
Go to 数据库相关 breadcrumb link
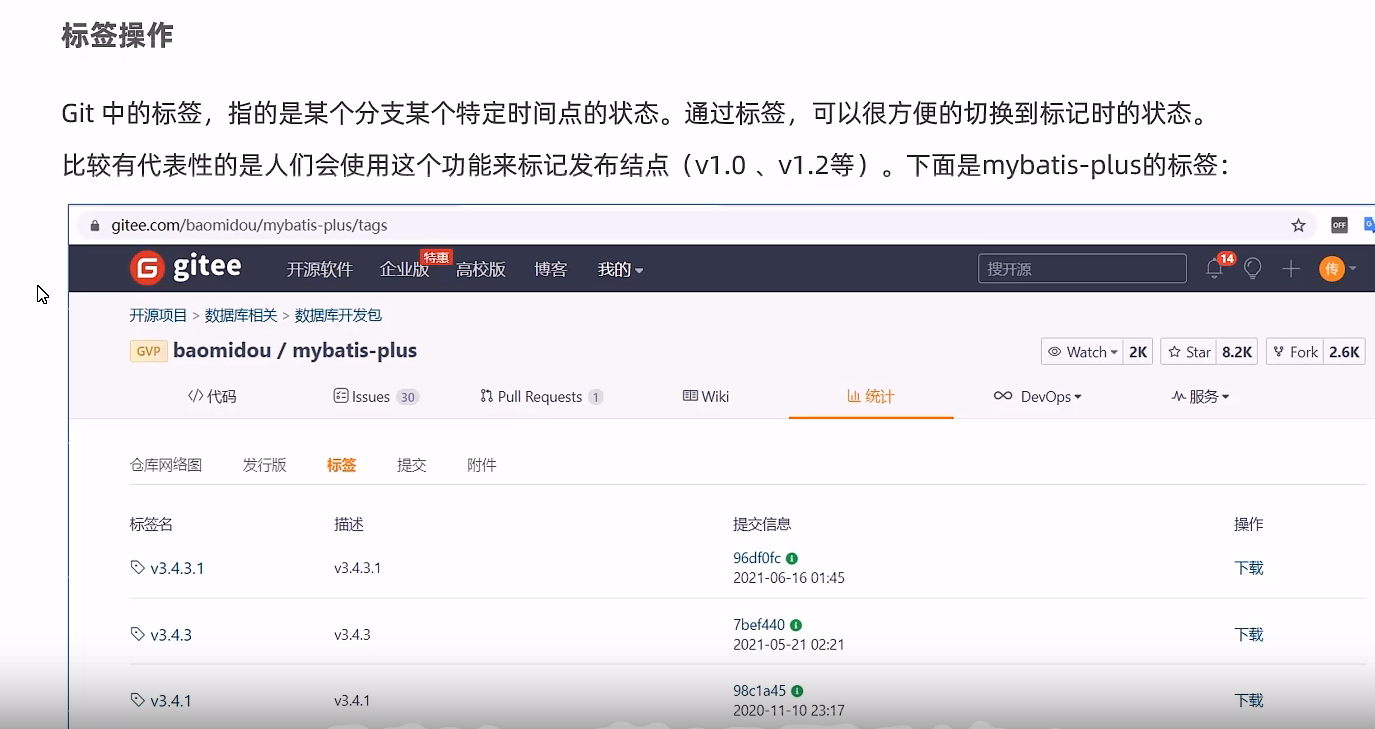point(241,315)
